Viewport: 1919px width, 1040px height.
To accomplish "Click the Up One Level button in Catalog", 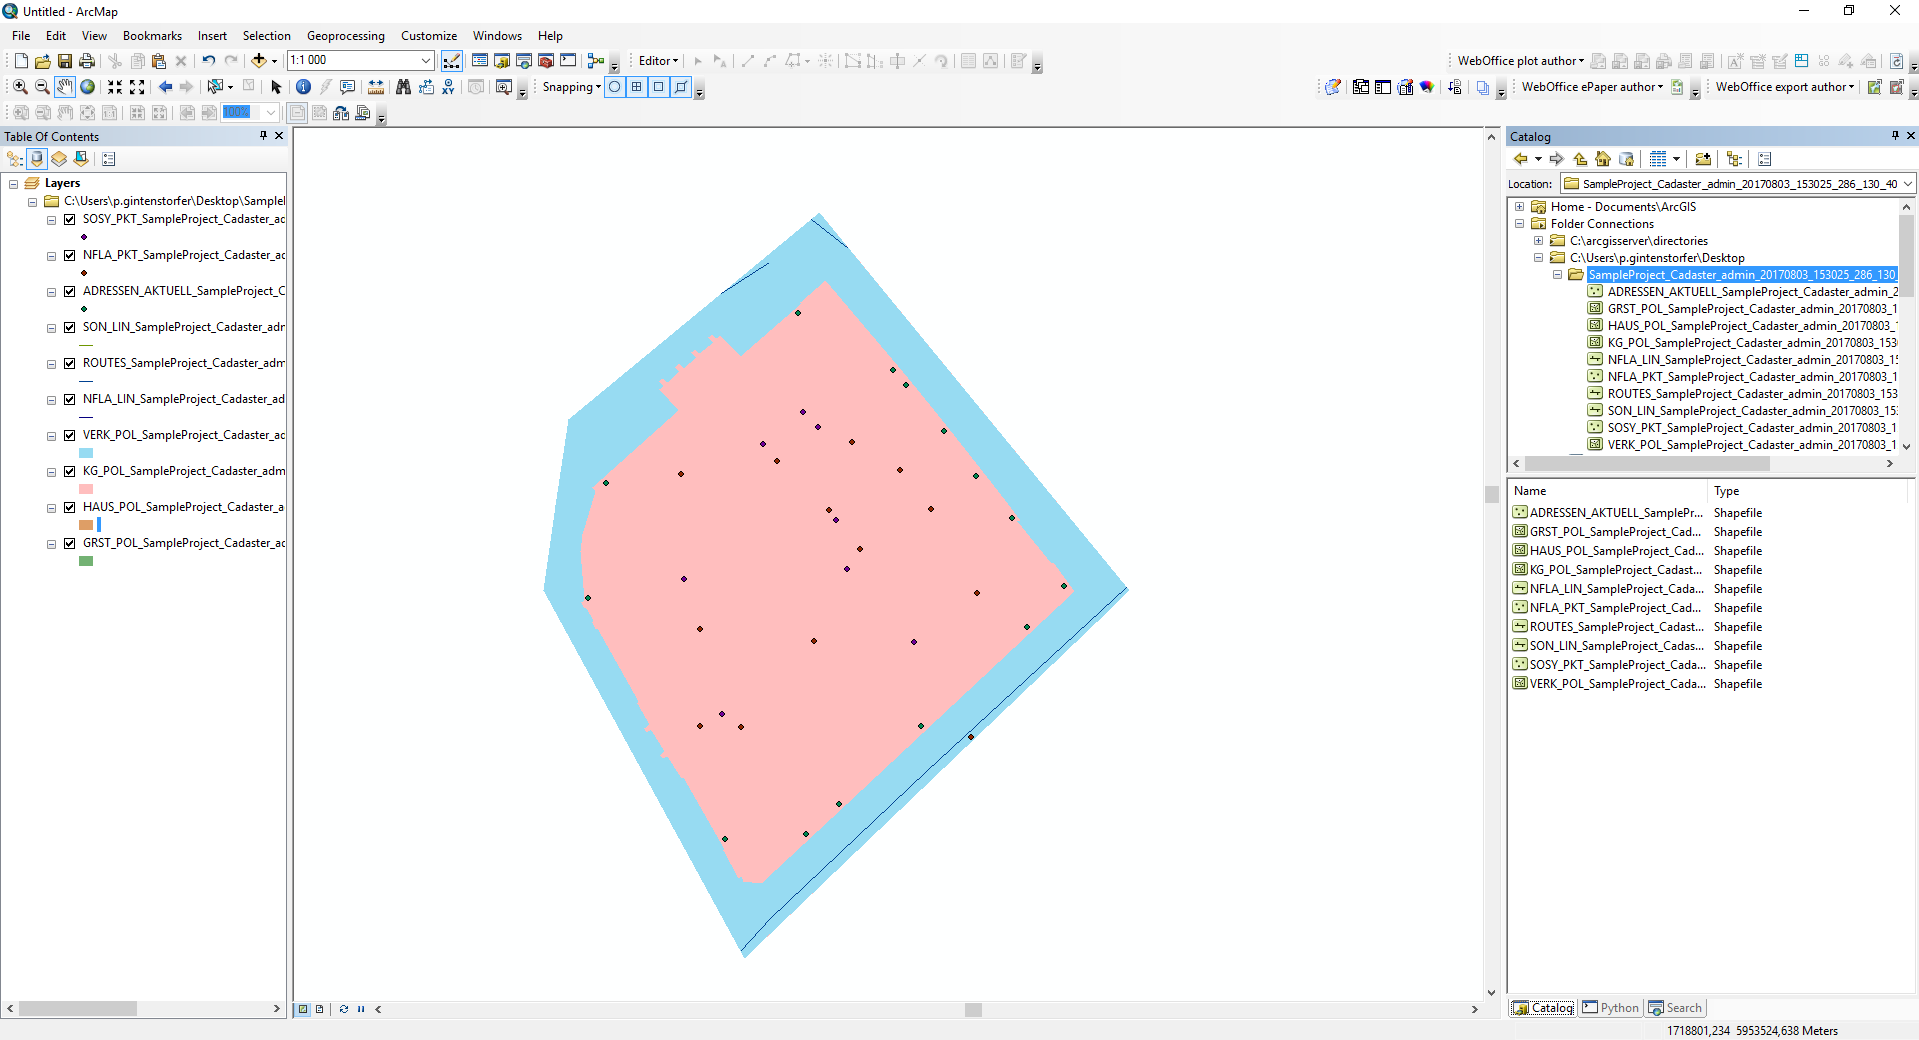I will click(1579, 159).
